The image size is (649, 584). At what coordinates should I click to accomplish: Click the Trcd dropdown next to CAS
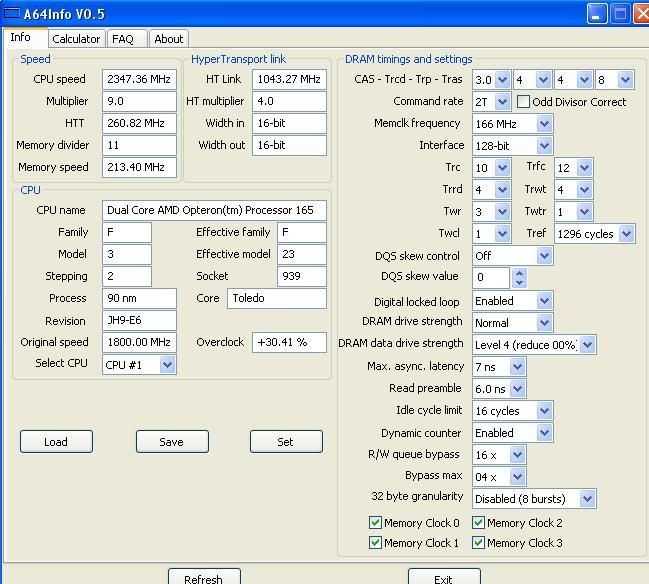[532, 79]
